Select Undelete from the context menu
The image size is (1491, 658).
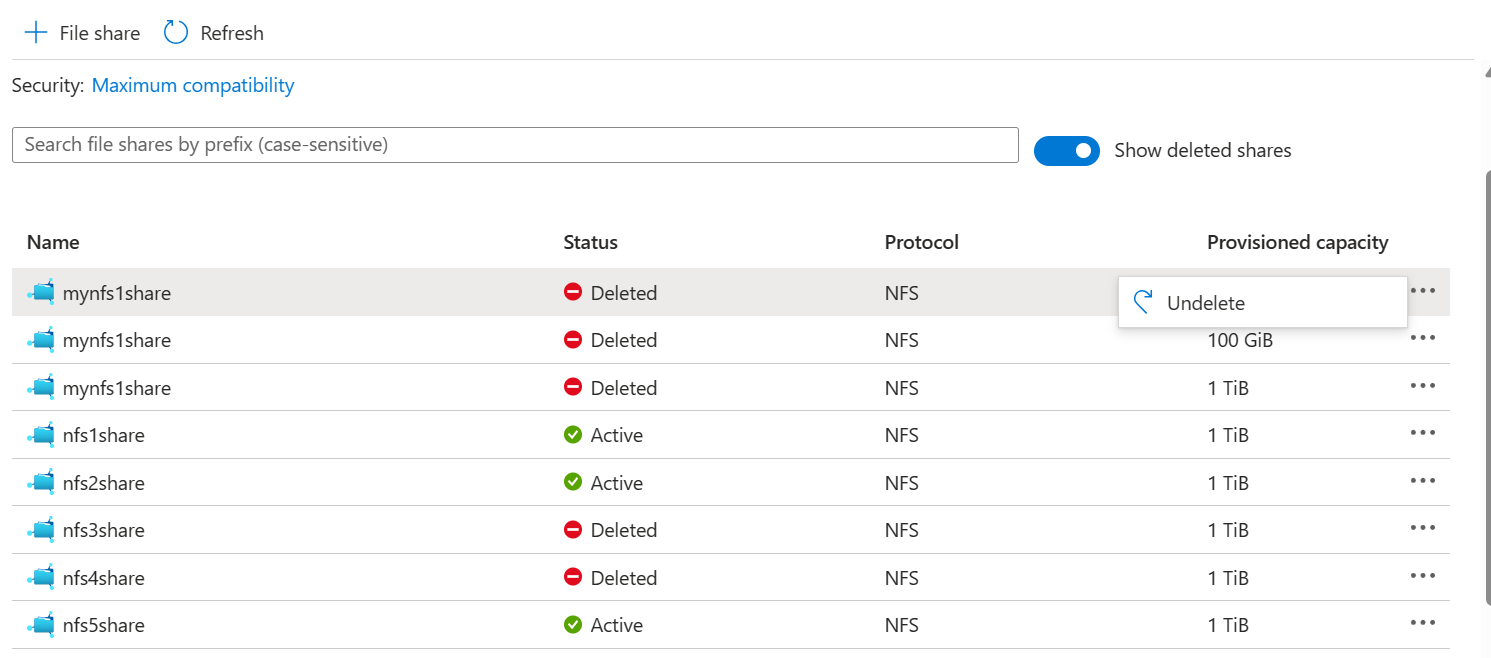[x=1205, y=303]
